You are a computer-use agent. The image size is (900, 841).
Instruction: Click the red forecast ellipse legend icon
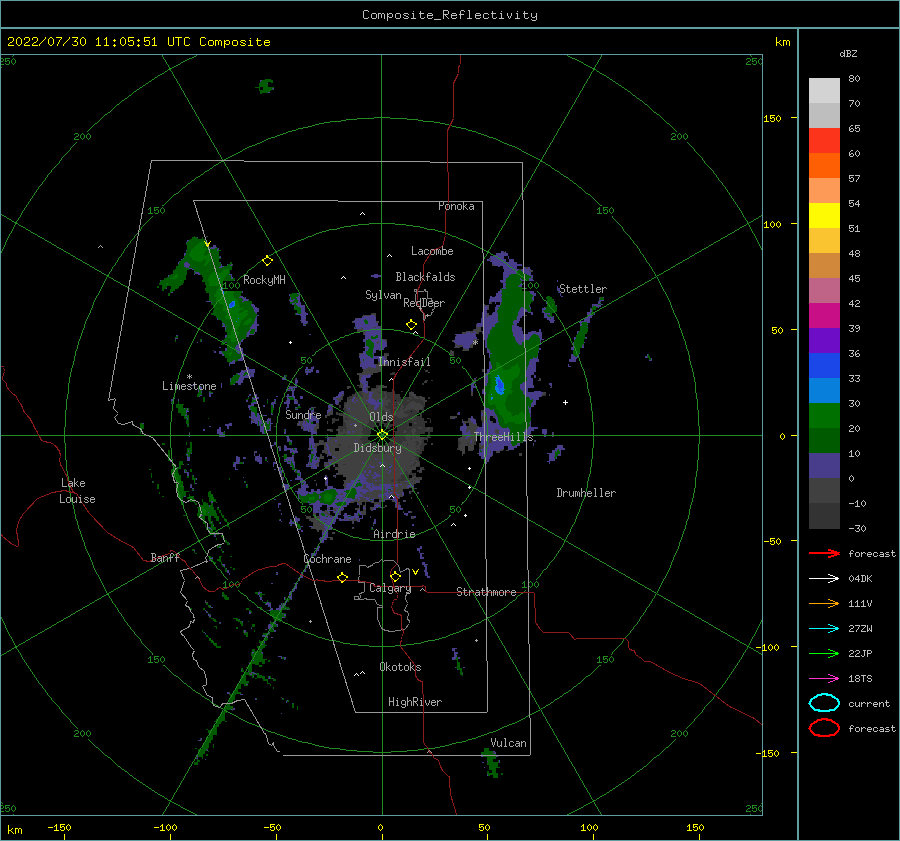824,728
